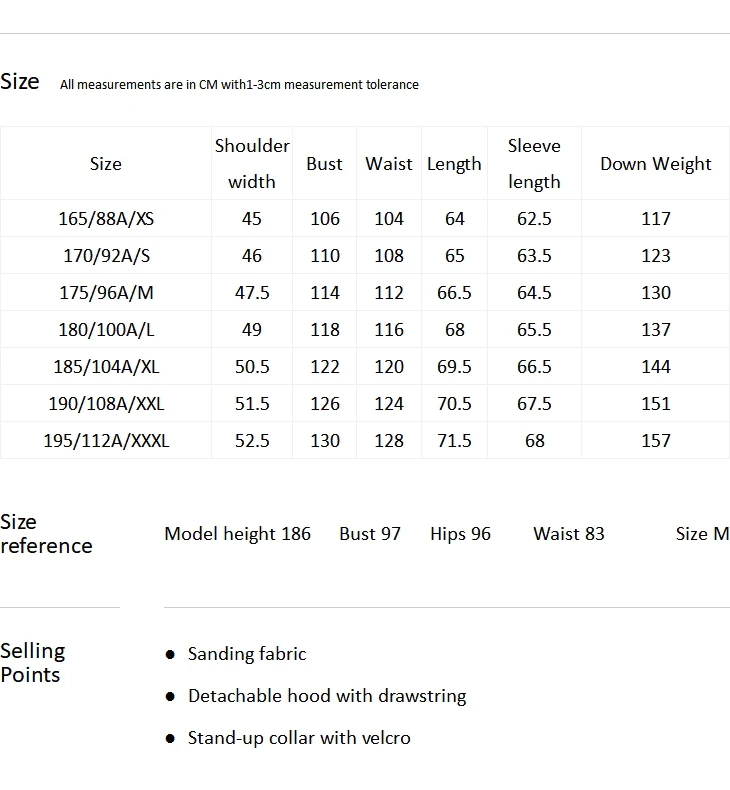Click the Sanding fabric bullet point
Viewport: 730px width, 790px height.
pyautogui.click(x=246, y=654)
